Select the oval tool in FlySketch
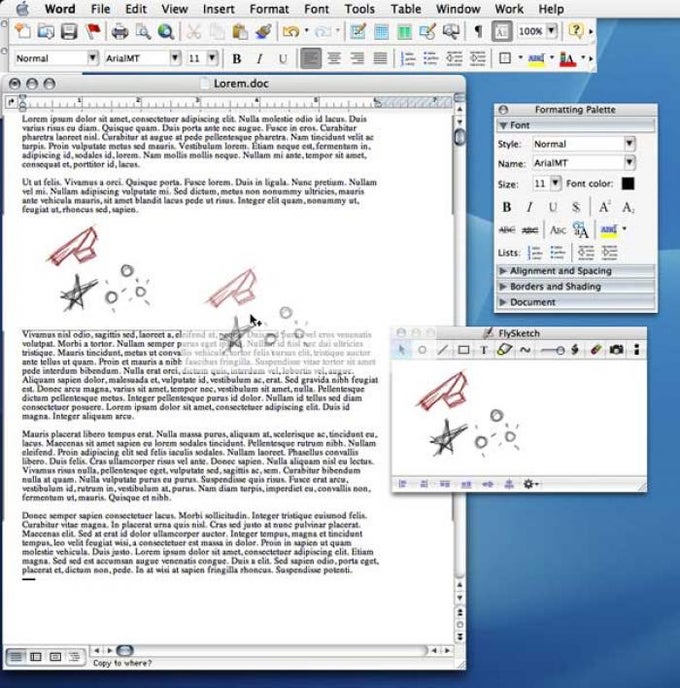Screen dimensions: 680x688 (422, 350)
